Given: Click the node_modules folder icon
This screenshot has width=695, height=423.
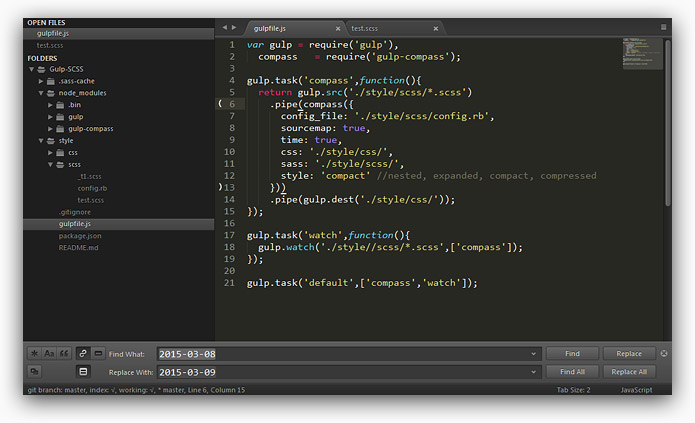Looking at the screenshot, I should click(51, 93).
